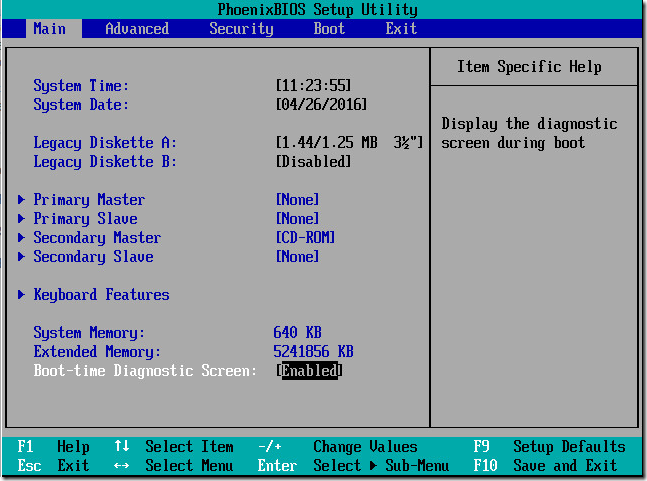The width and height of the screenshot is (647, 481).
Task: Click the Primary Master None value
Action: [x=298, y=200]
